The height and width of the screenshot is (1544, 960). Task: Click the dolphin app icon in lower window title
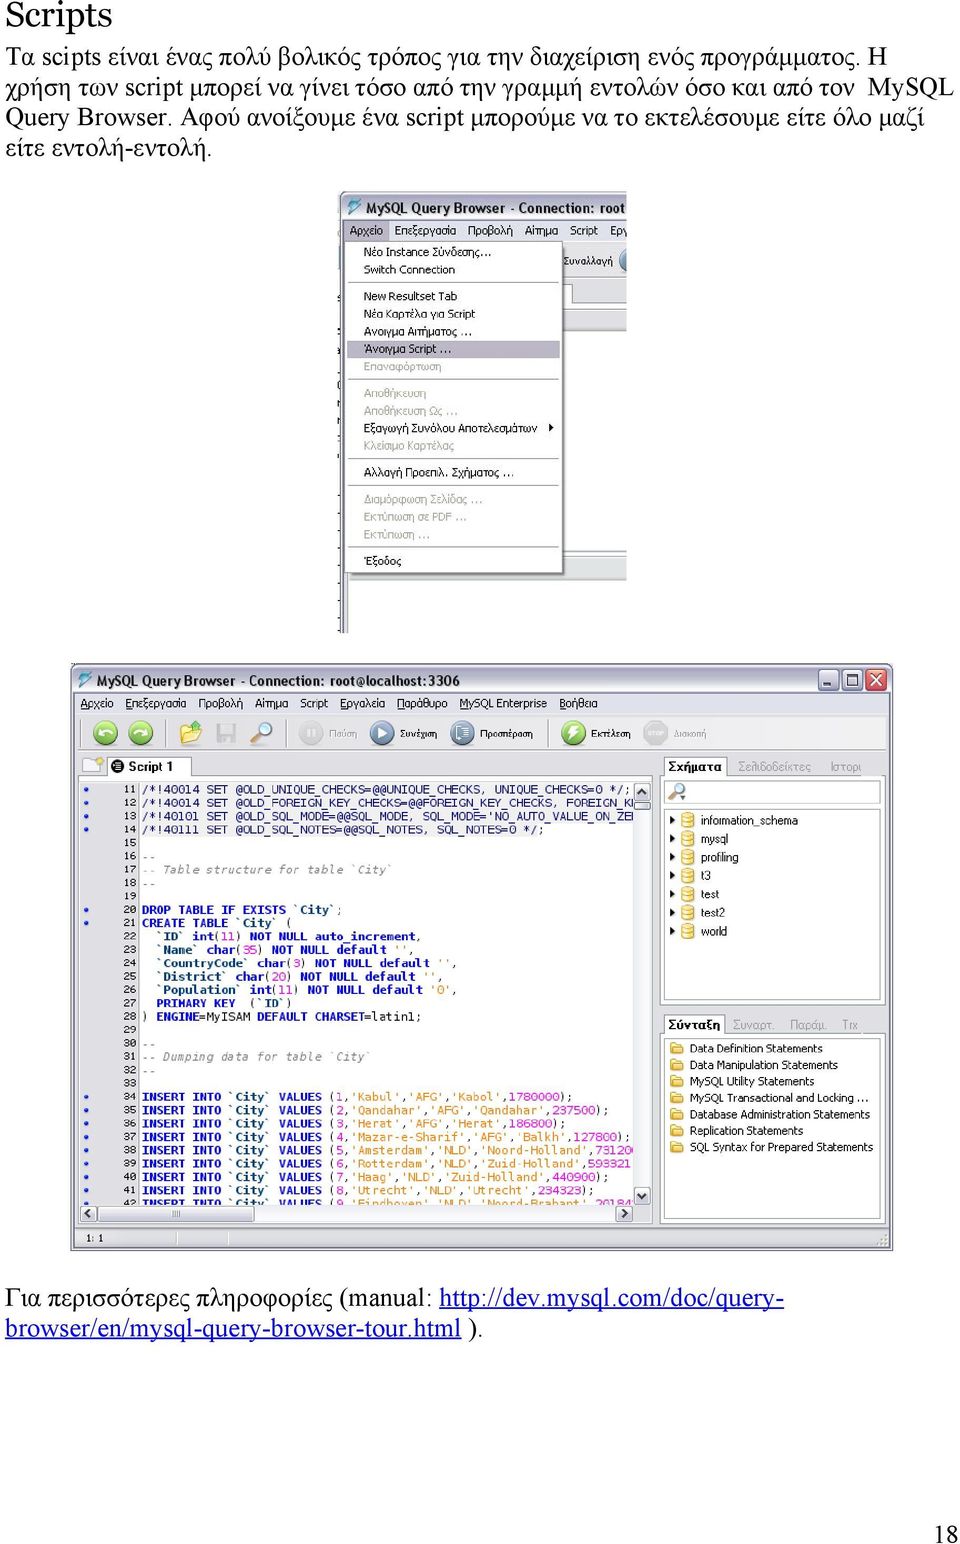(x=86, y=680)
